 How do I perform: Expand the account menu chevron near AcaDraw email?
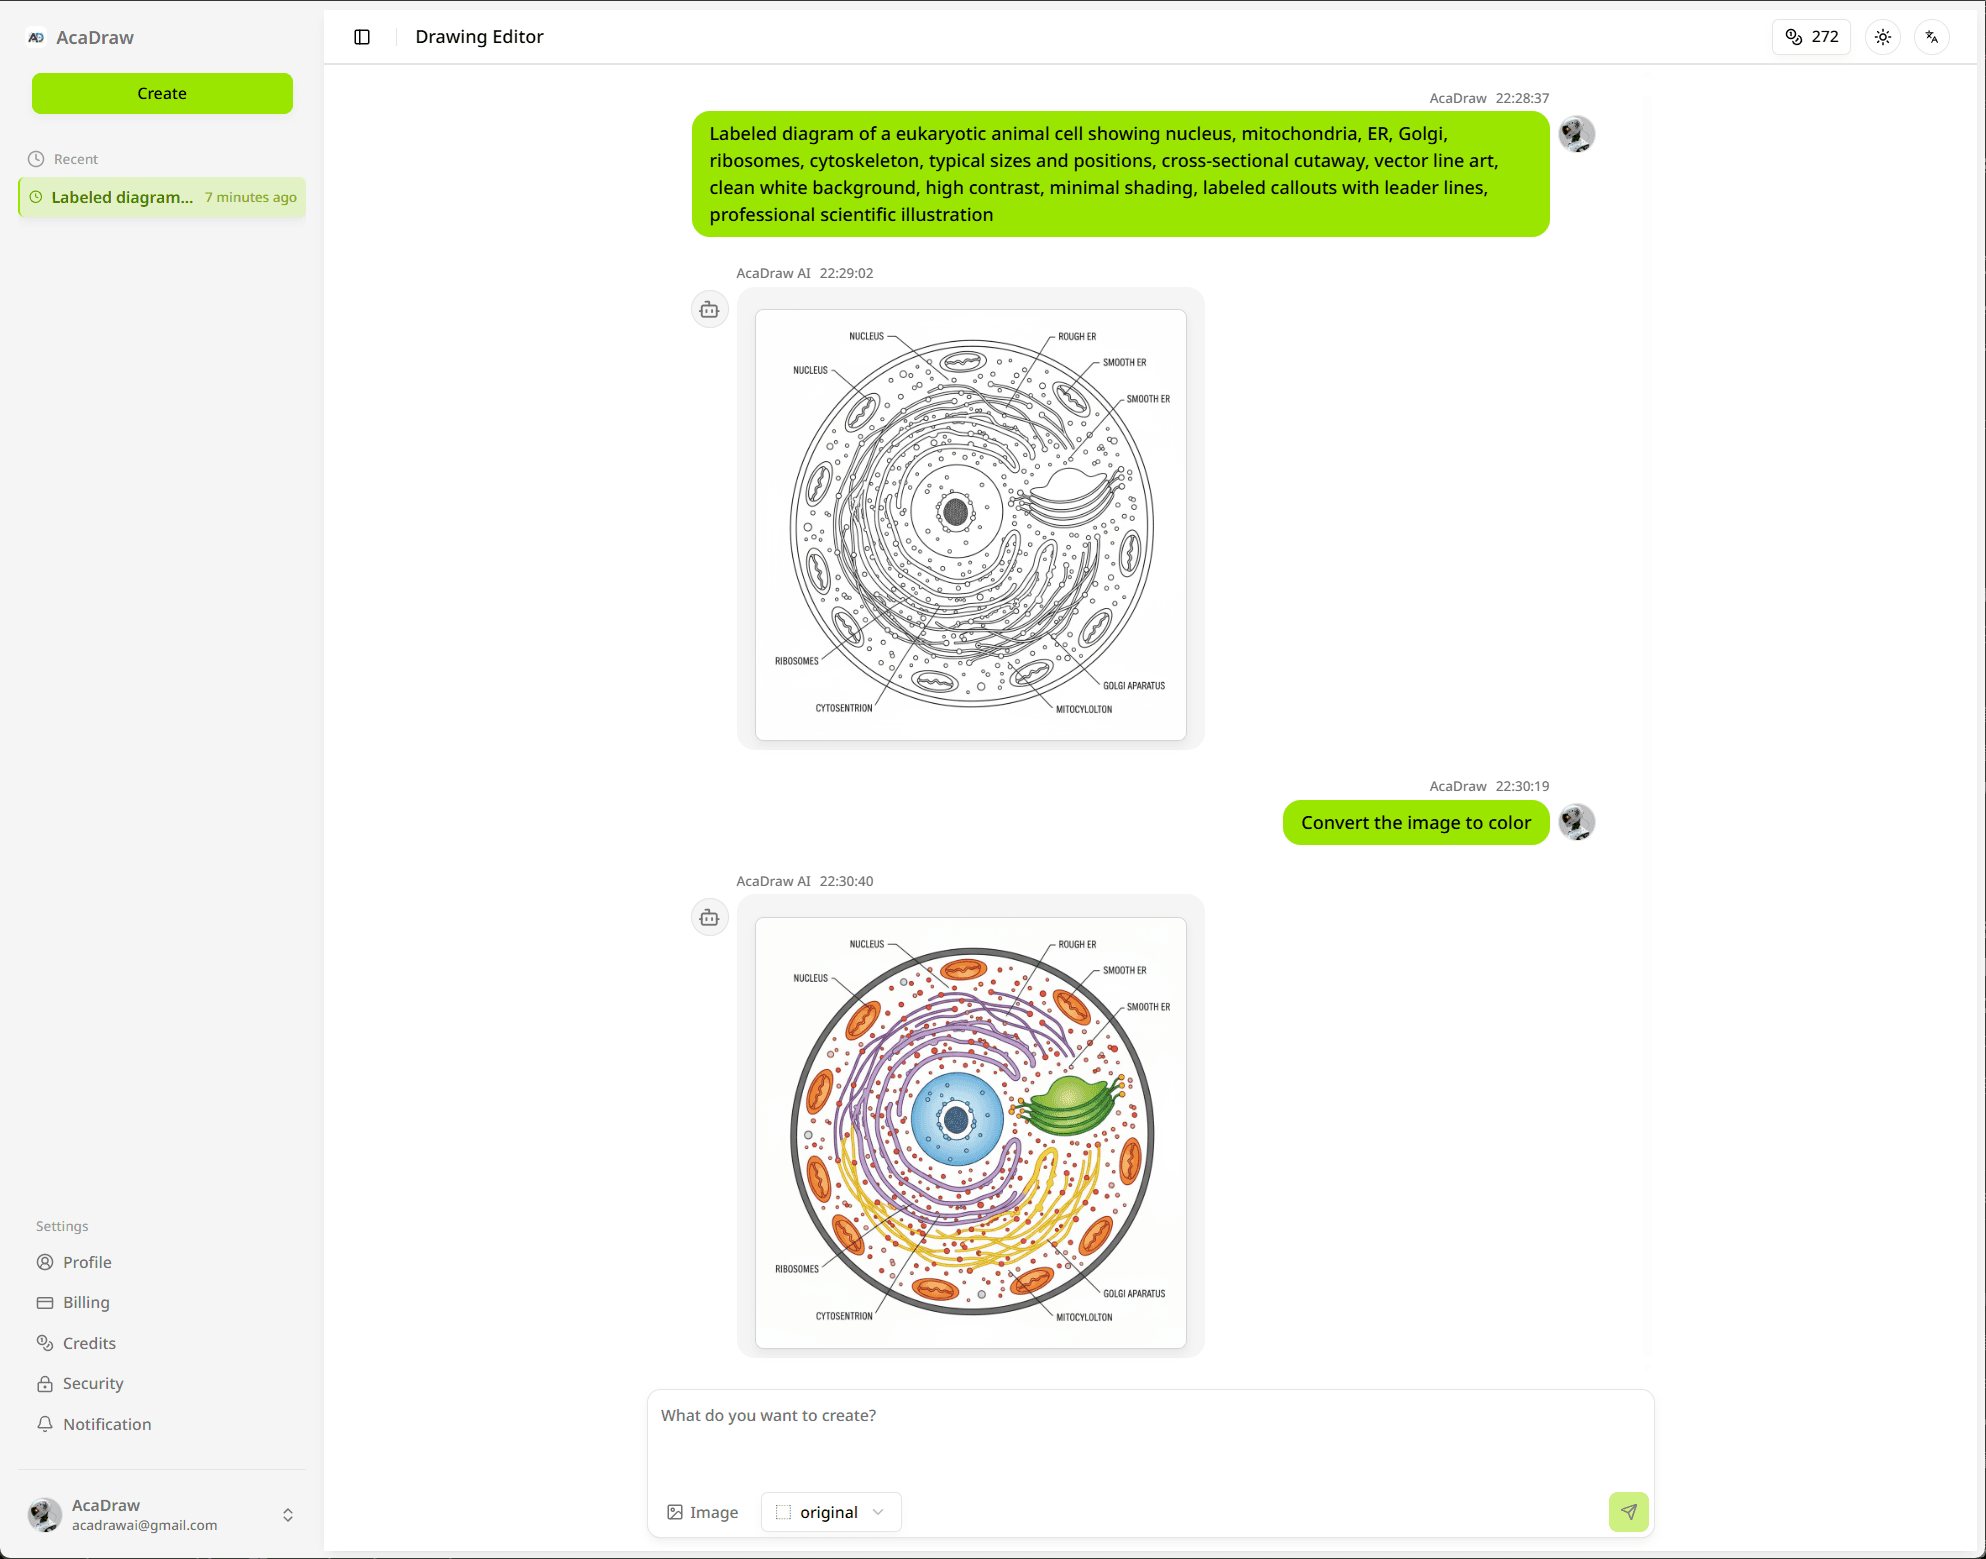point(288,1515)
